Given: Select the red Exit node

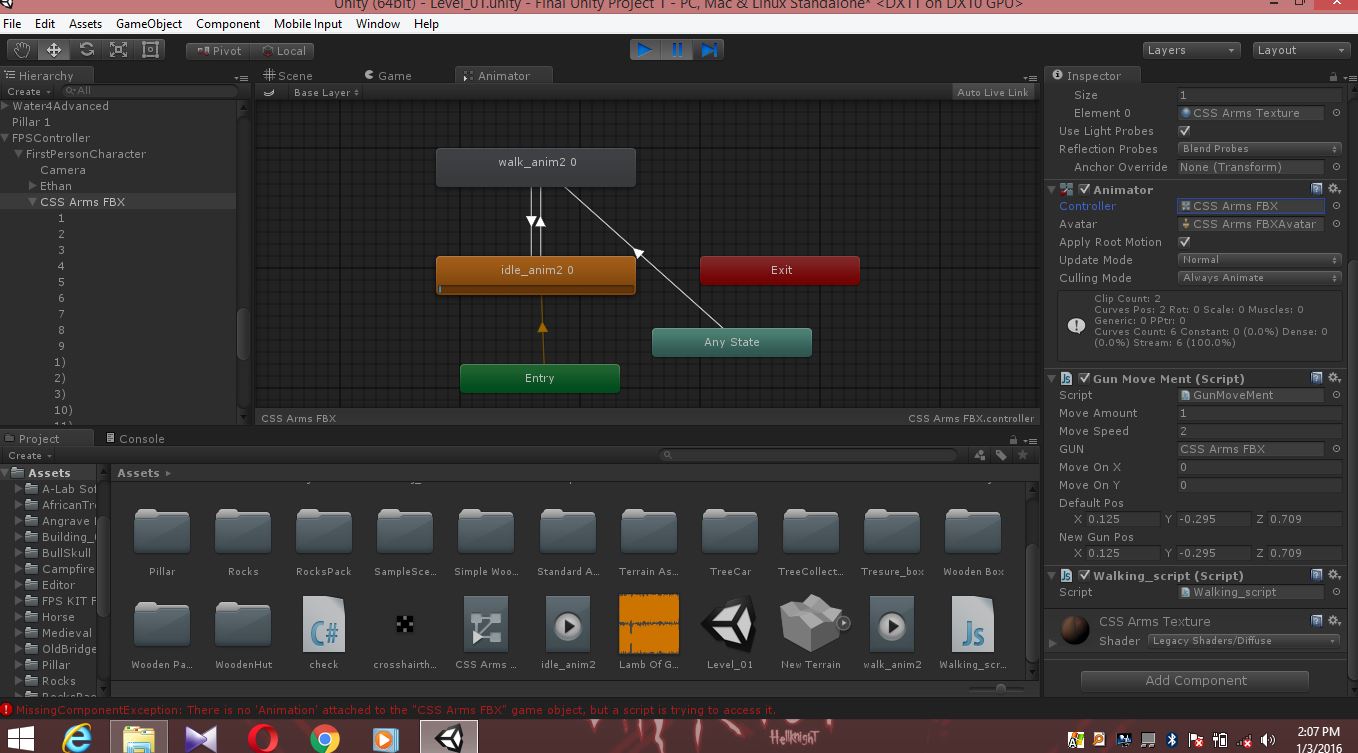Looking at the screenshot, I should click(780, 270).
